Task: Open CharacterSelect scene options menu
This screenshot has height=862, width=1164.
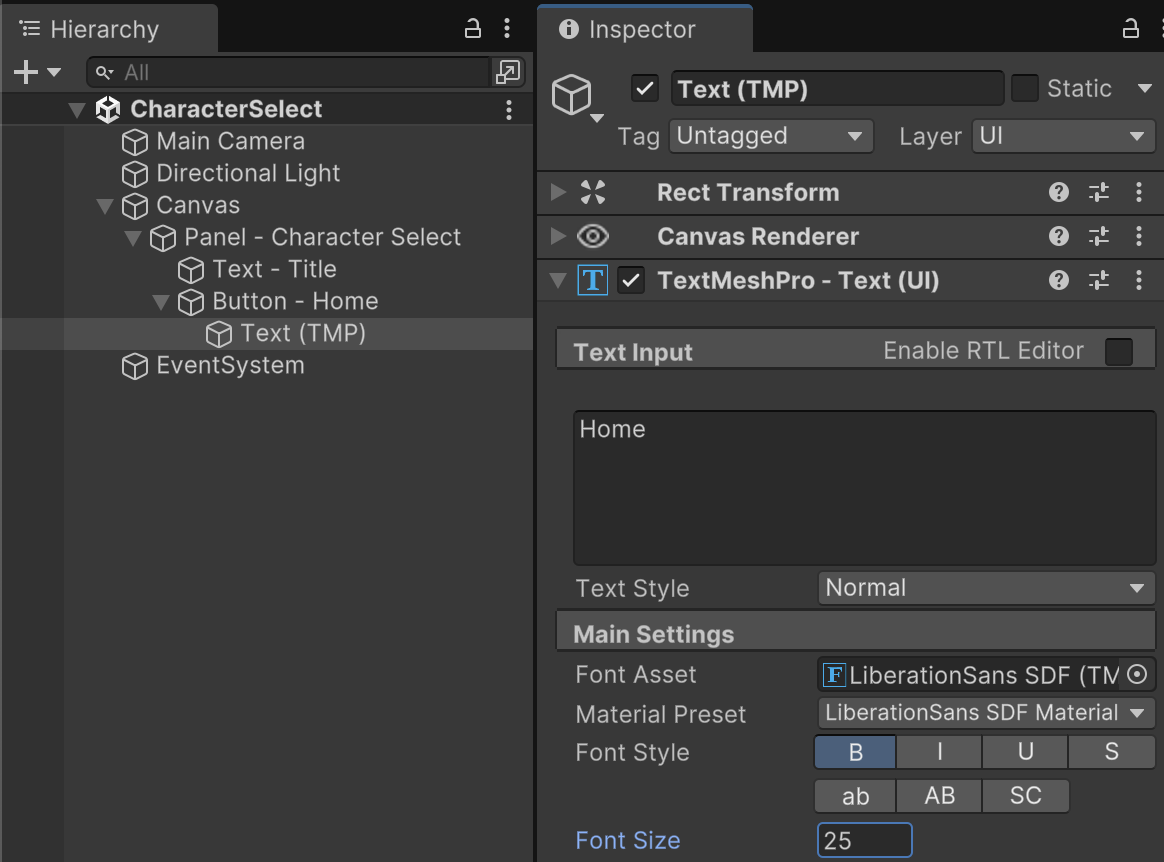Action: (x=509, y=110)
